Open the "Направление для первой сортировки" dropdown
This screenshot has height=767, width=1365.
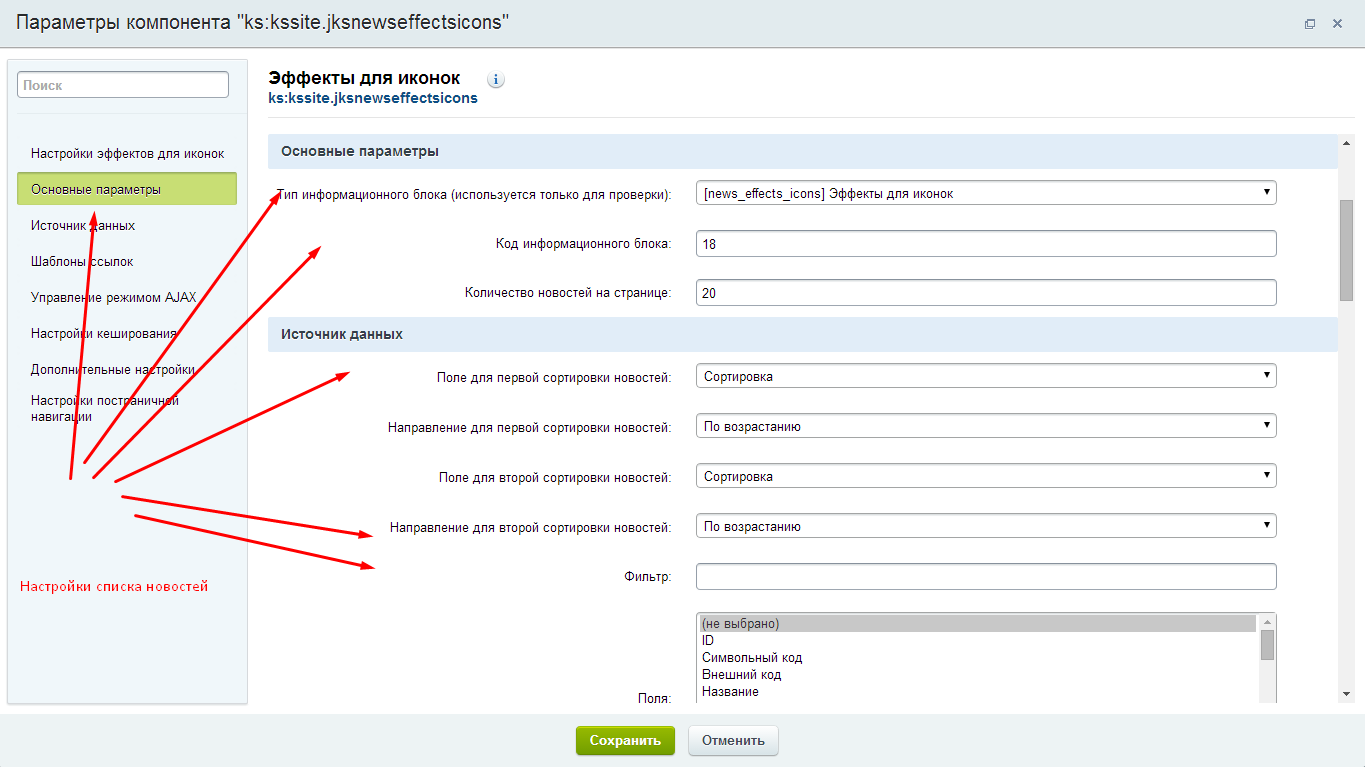click(984, 425)
